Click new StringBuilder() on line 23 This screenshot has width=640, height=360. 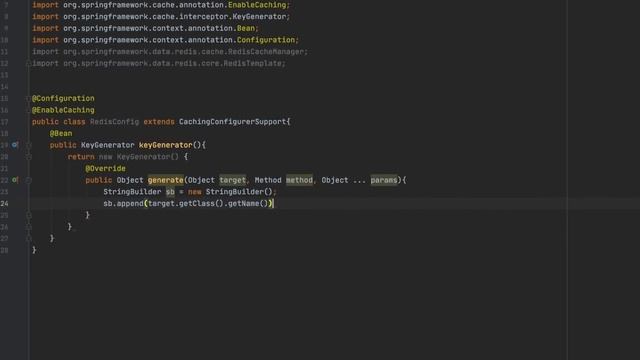click(230, 192)
